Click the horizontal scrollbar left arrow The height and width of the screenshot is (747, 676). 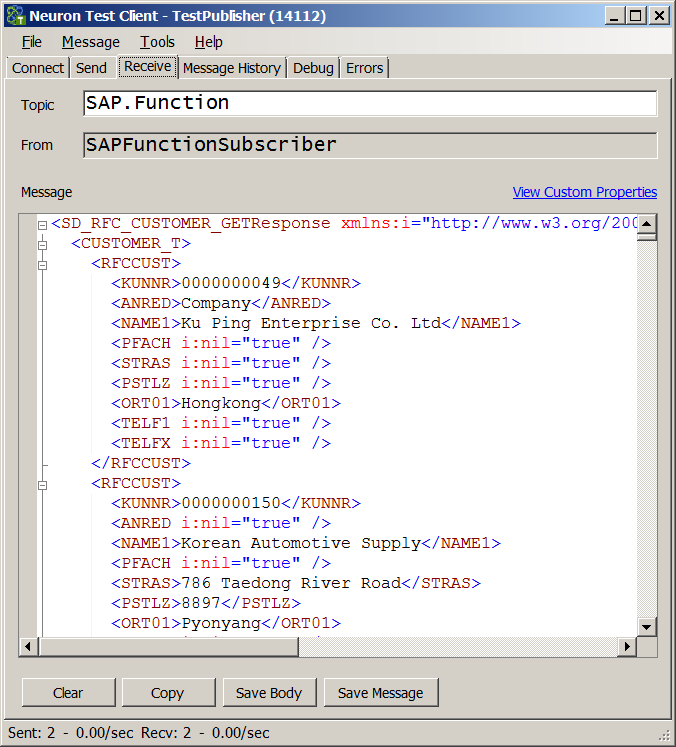pos(28,646)
